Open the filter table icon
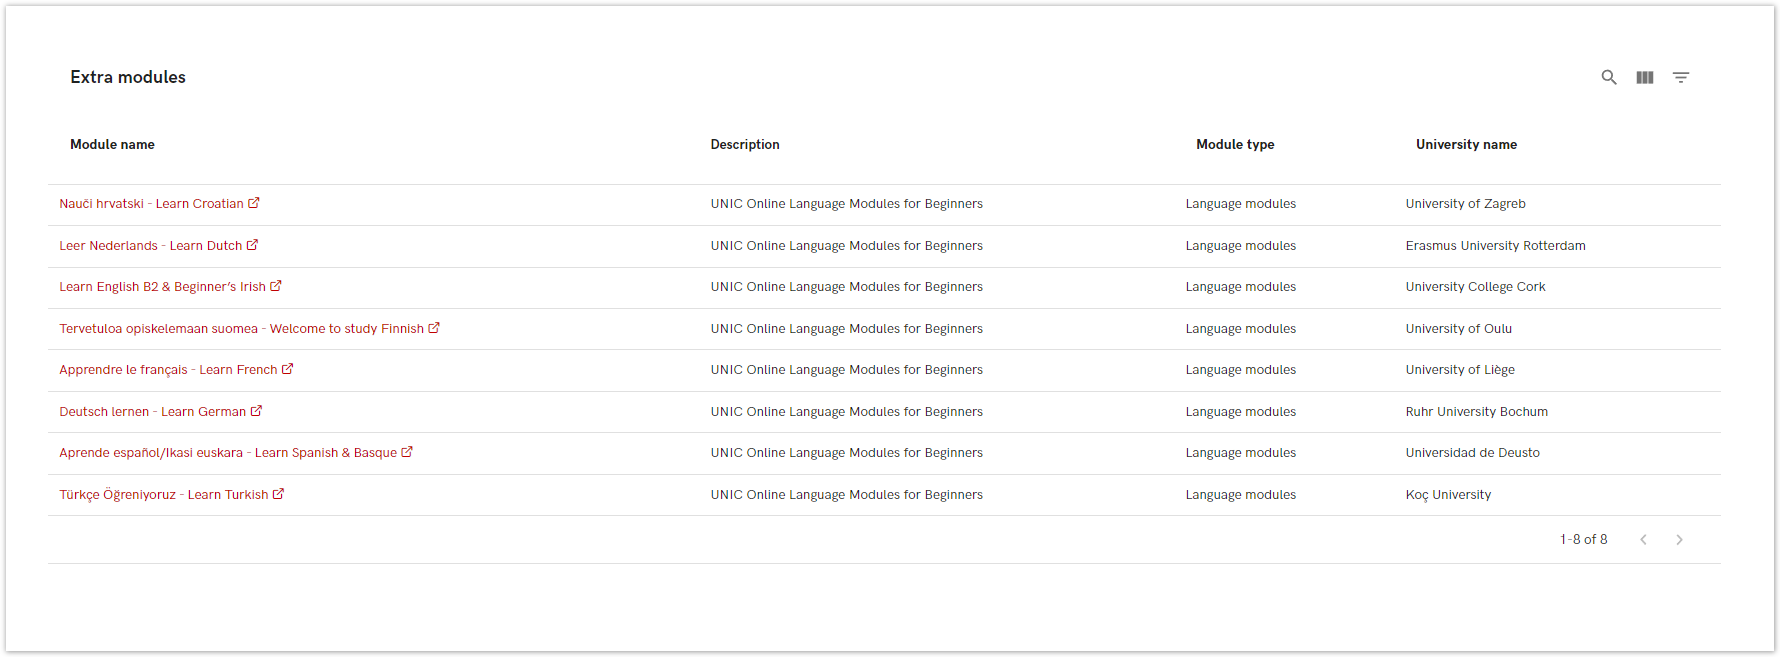Image resolution: width=1780 pixels, height=657 pixels. 1680,77
